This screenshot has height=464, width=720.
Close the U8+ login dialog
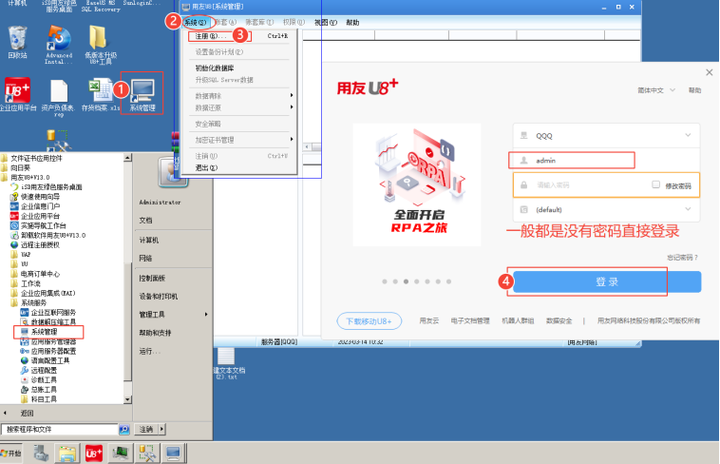pos(709,72)
